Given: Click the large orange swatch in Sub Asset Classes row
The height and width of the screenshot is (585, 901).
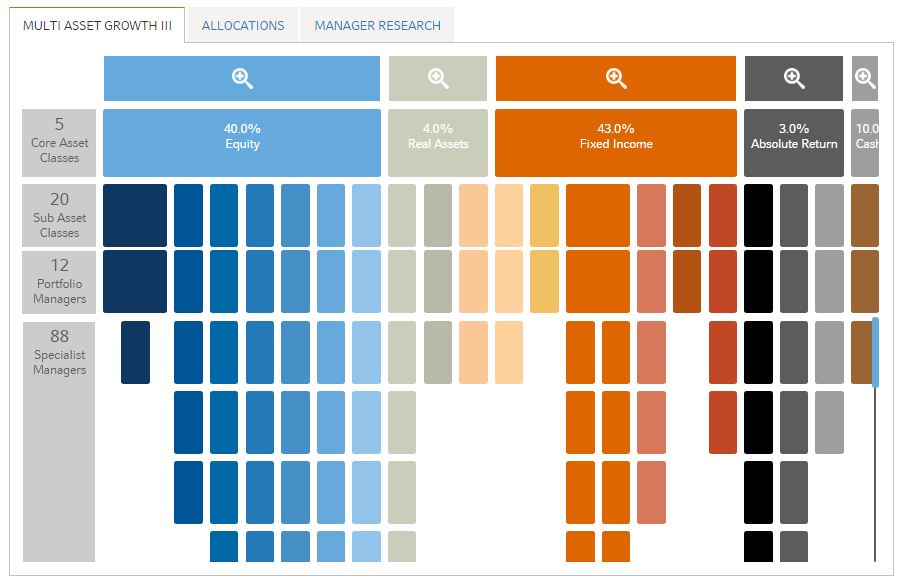Looking at the screenshot, I should pos(598,215).
